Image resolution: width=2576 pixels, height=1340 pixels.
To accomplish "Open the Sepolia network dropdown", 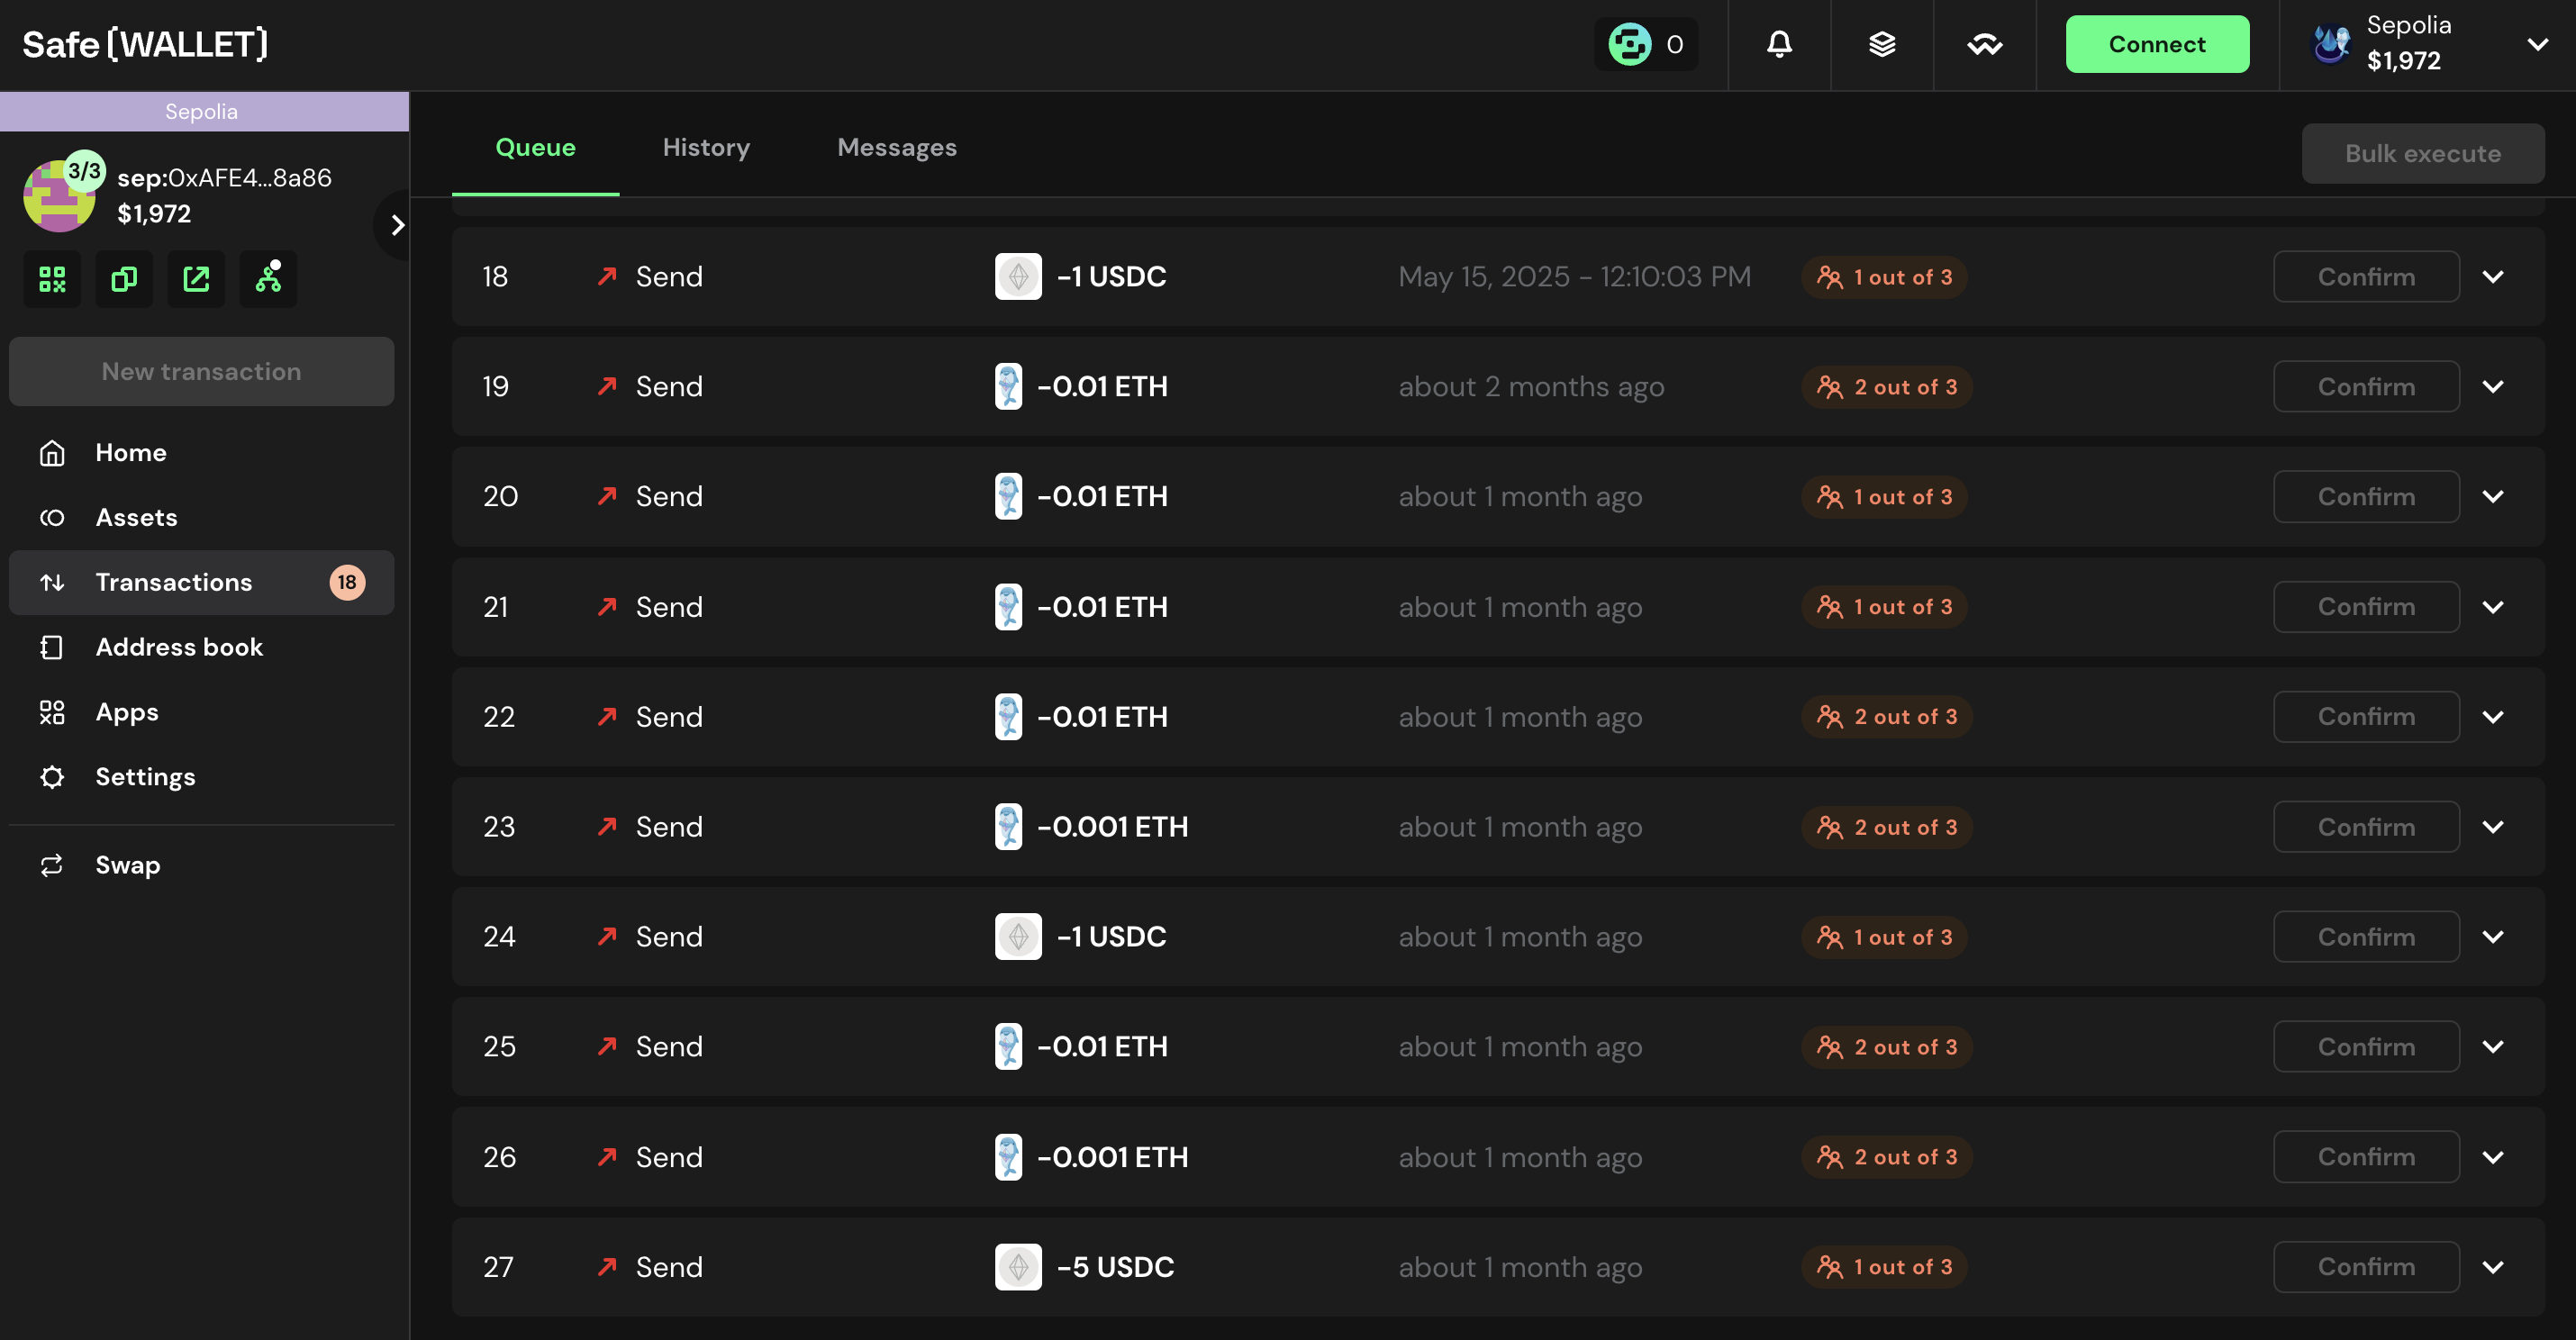I will click(x=2537, y=44).
